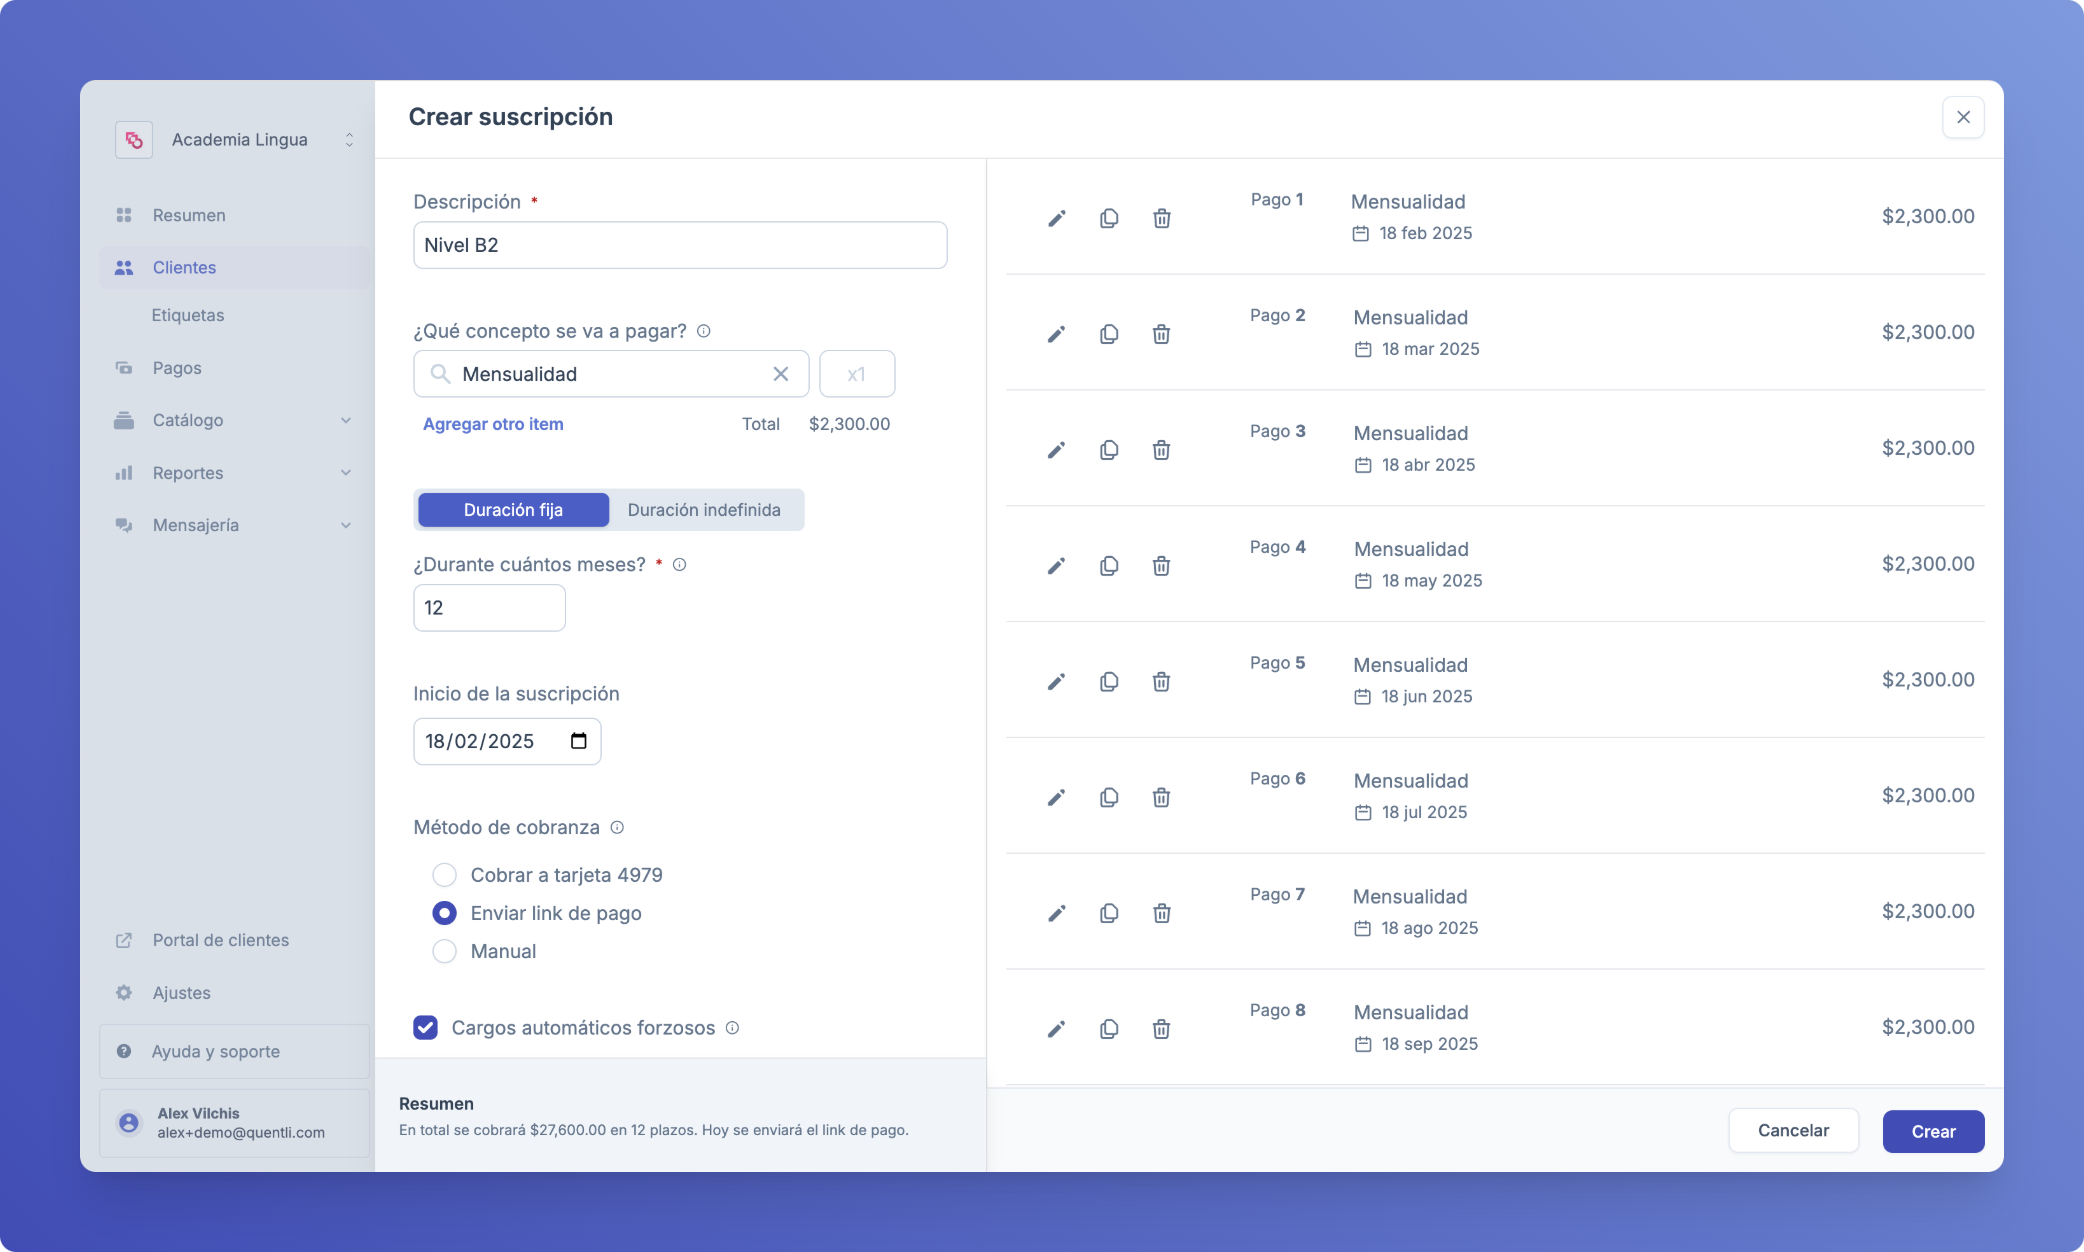This screenshot has width=2084, height=1252.
Task: Open the calendar picker in the start date field
Action: (x=578, y=741)
